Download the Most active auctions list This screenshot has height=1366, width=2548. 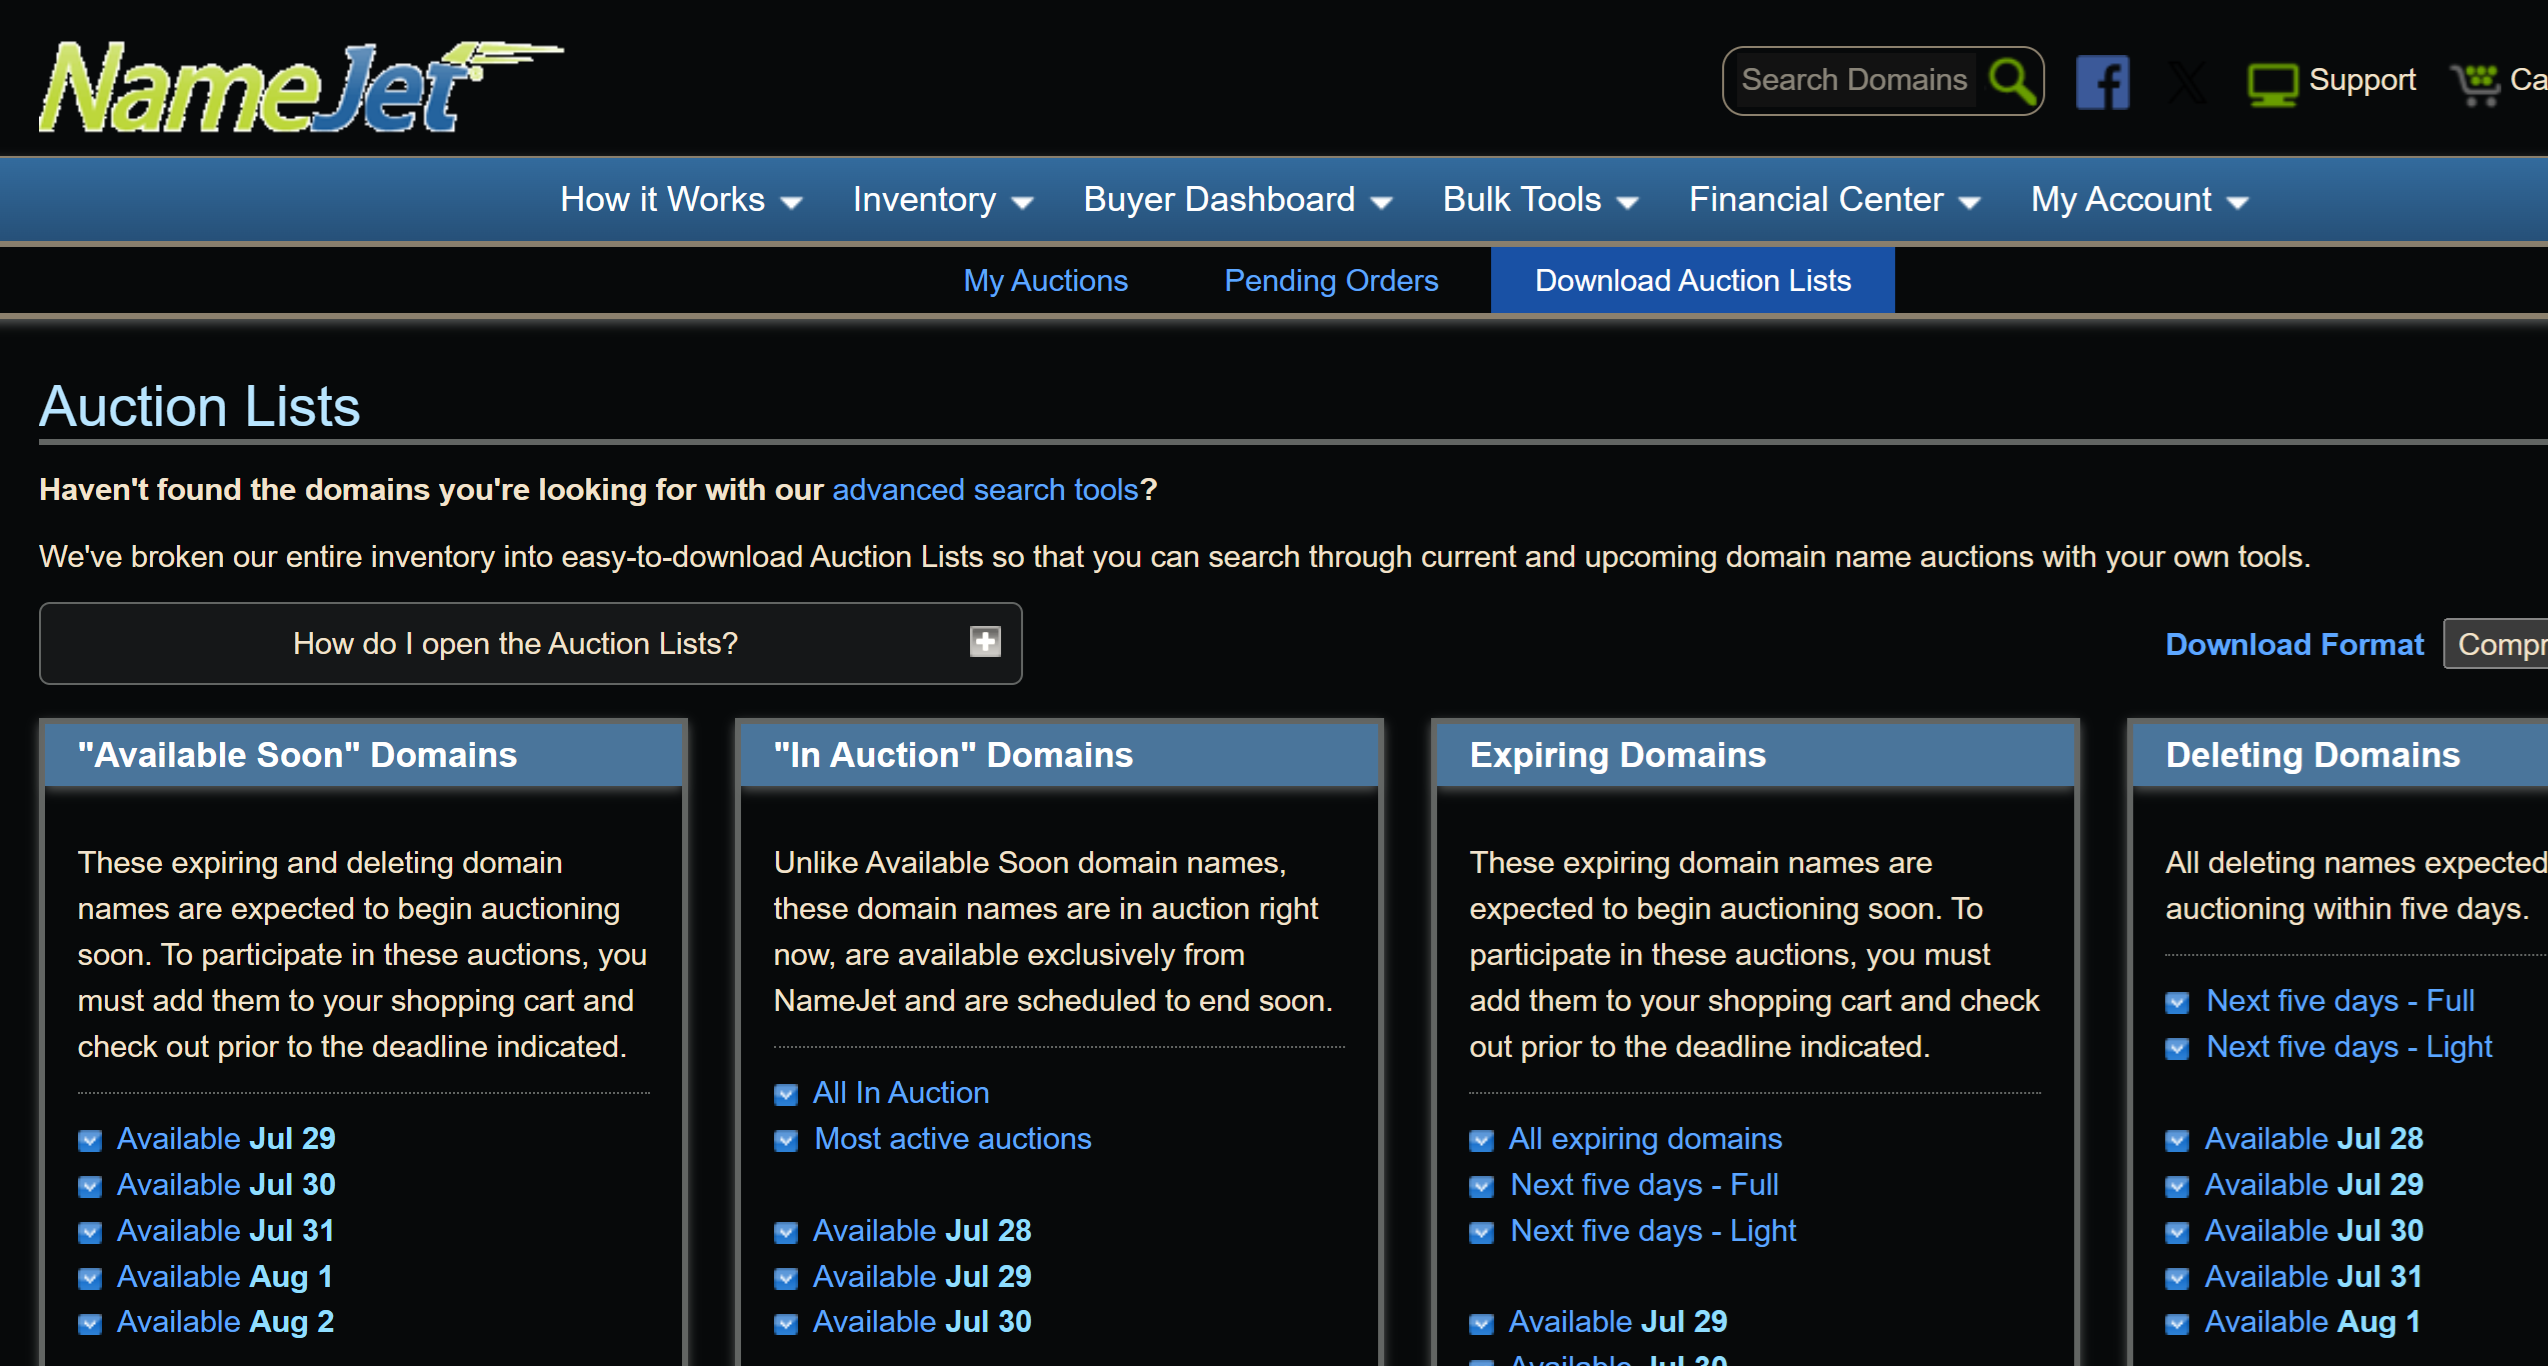(952, 1139)
